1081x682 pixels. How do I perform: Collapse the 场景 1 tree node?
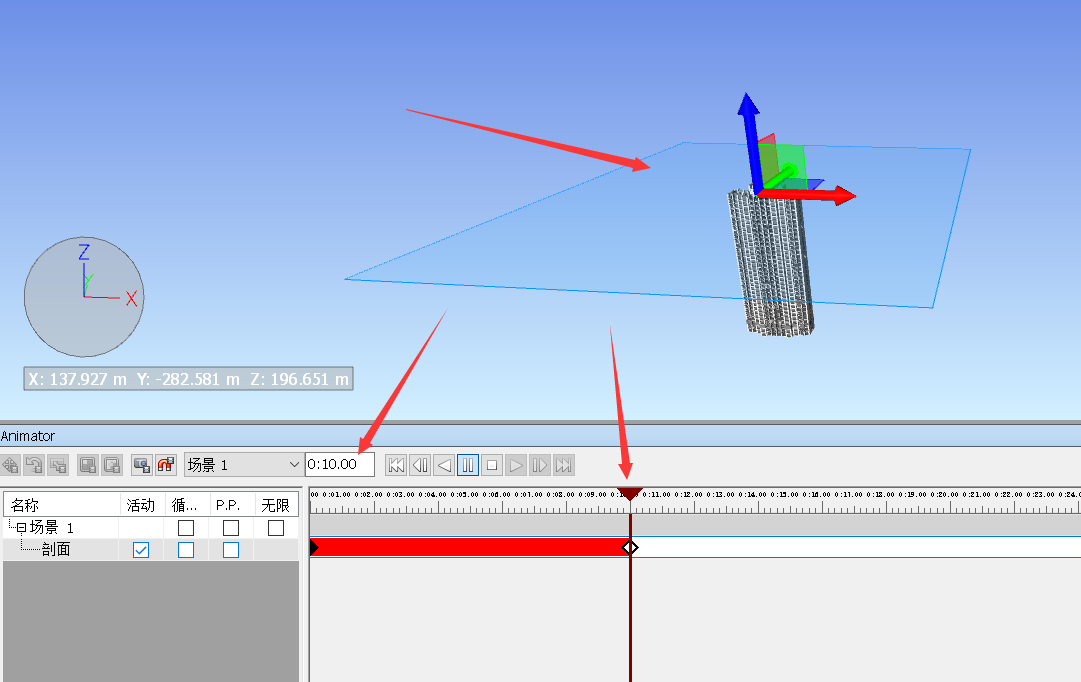tap(20, 526)
